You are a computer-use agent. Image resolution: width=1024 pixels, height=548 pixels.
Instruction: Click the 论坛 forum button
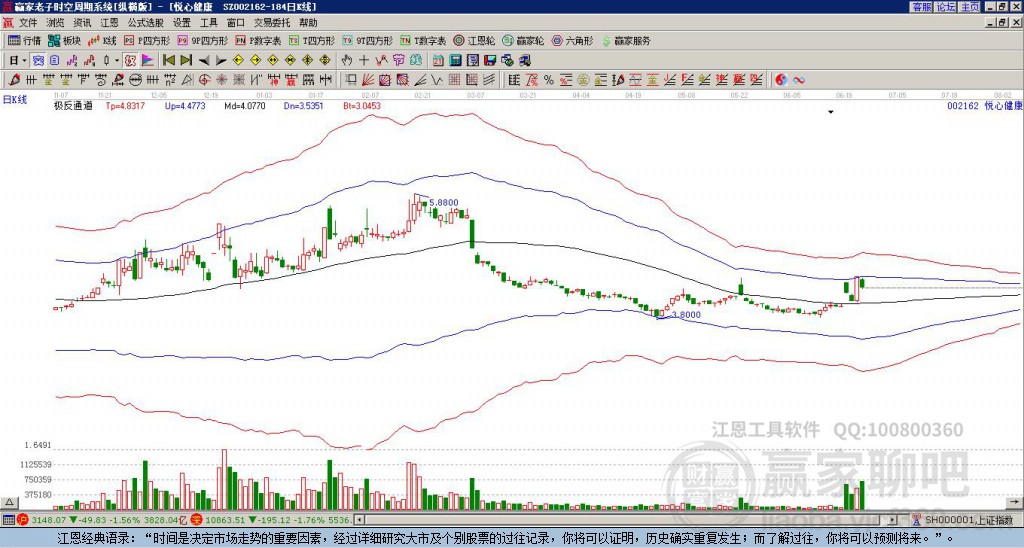[x=945, y=7]
